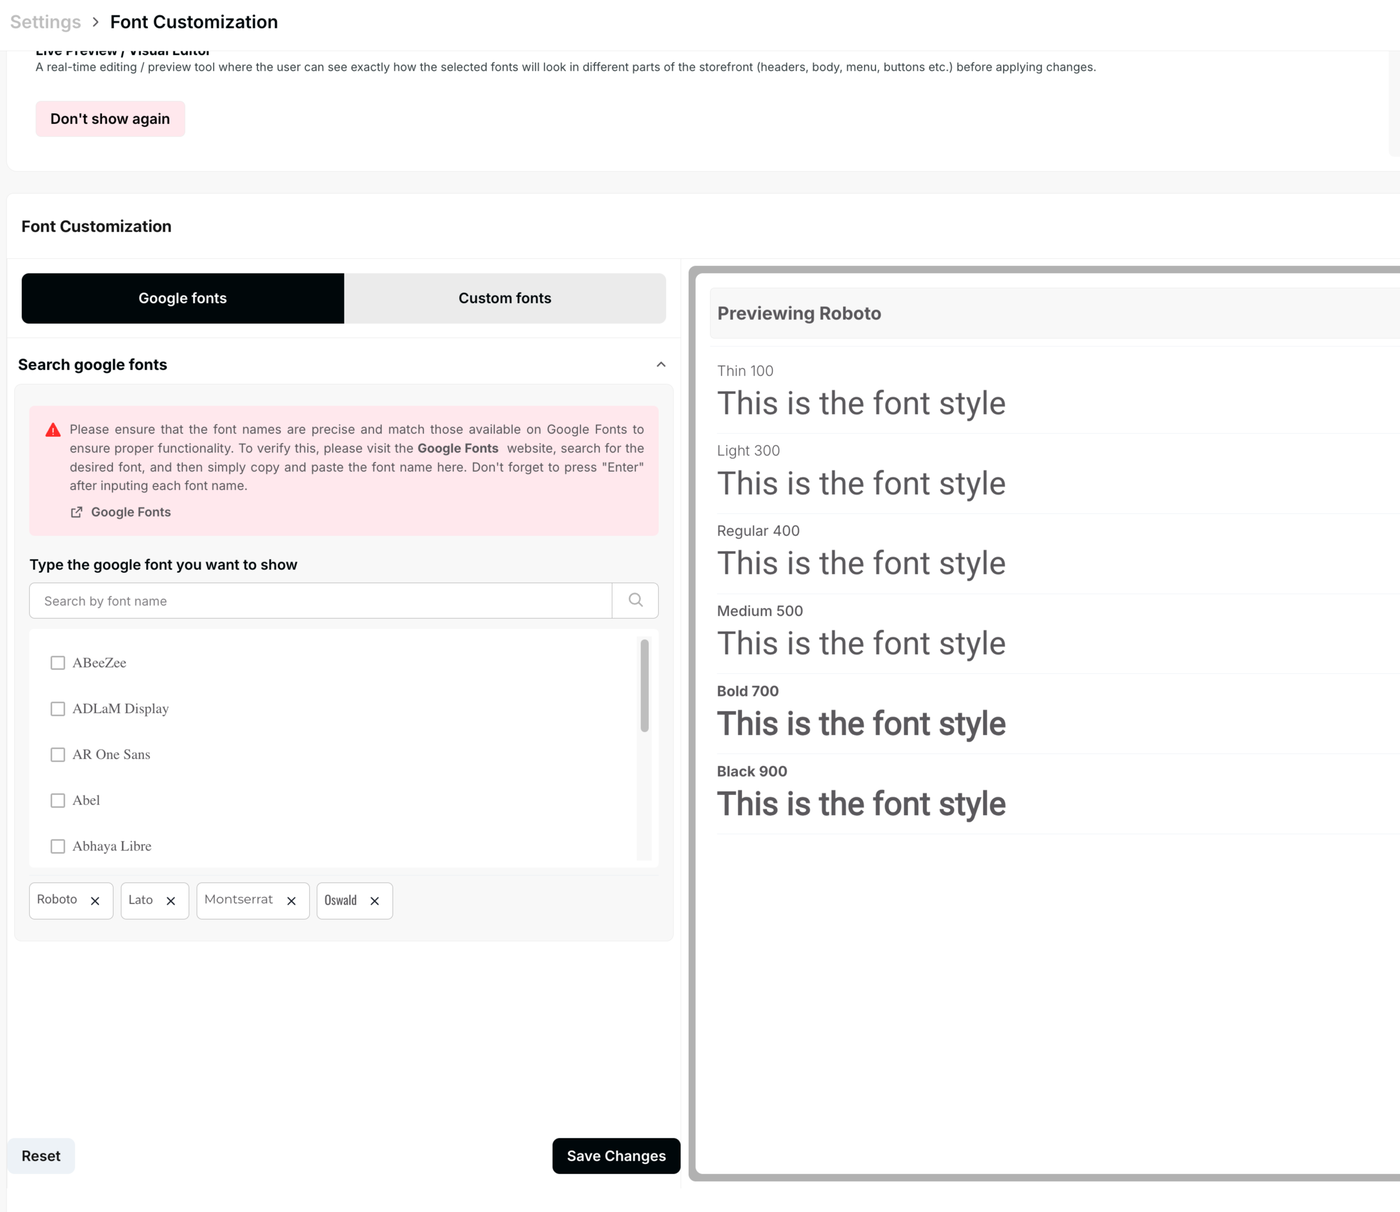Click the search magnifier icon button

635,600
